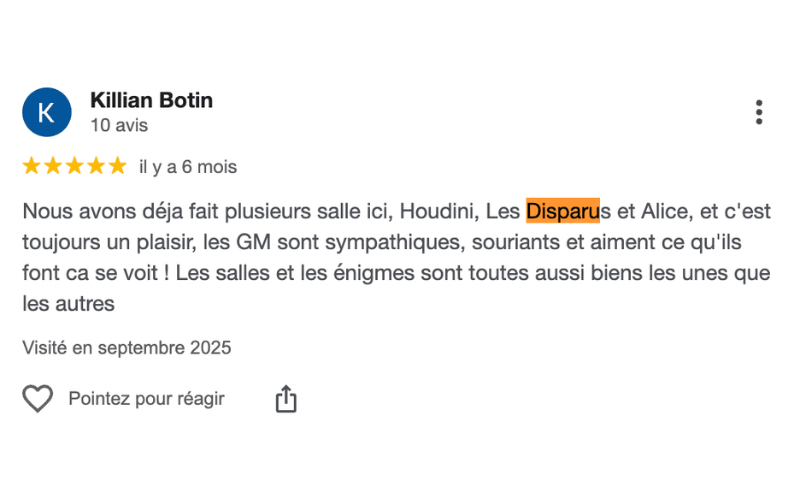
Task: Click the "10 avis" review count
Action: pos(119,126)
